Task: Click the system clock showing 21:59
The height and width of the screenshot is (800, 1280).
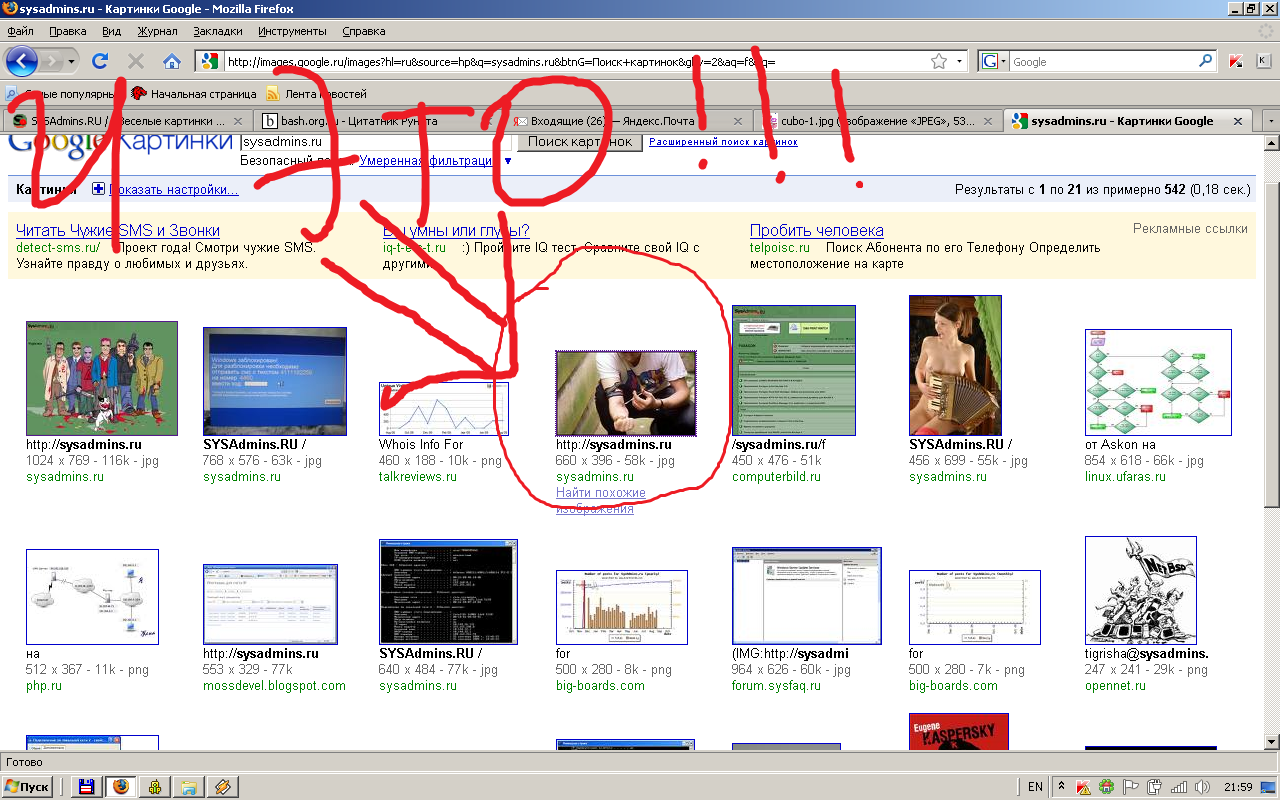Action: click(x=1238, y=787)
